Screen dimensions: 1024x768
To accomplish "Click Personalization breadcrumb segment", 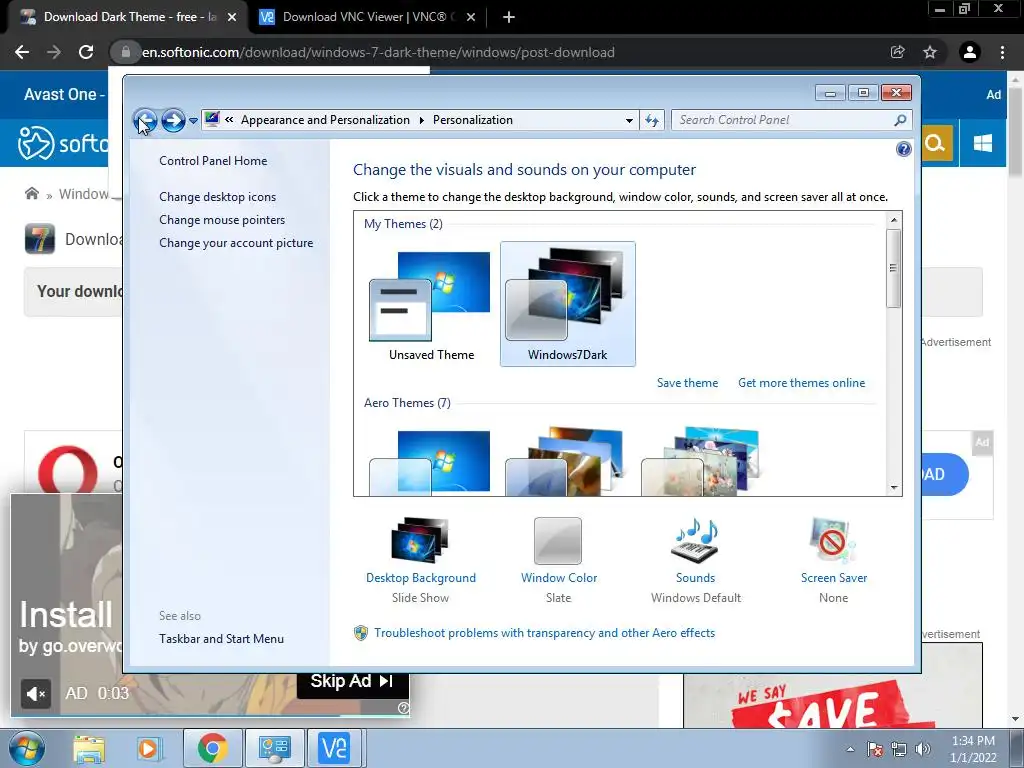I will click(473, 120).
